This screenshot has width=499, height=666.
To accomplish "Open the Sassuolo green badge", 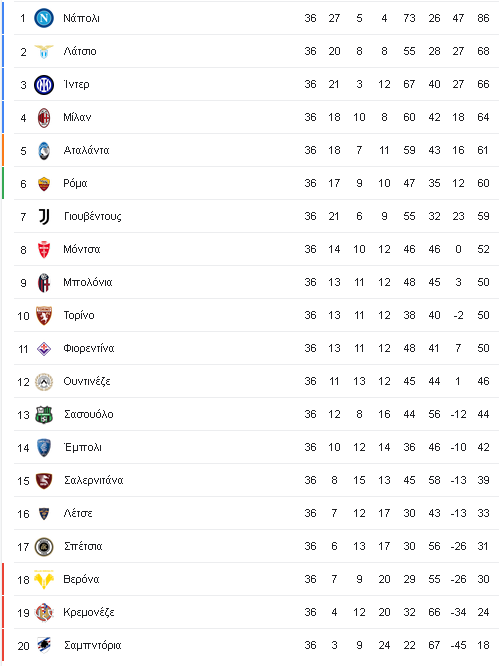I will pyautogui.click(x=44, y=415).
